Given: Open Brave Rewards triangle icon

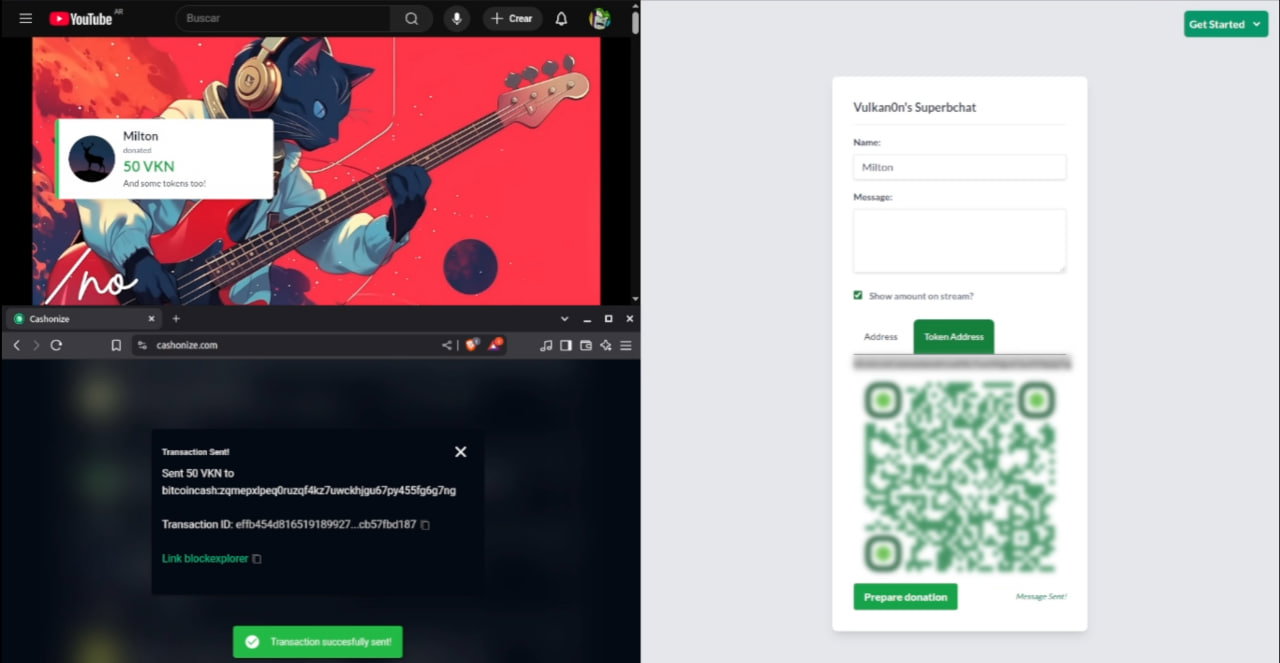Looking at the screenshot, I should tap(496, 344).
